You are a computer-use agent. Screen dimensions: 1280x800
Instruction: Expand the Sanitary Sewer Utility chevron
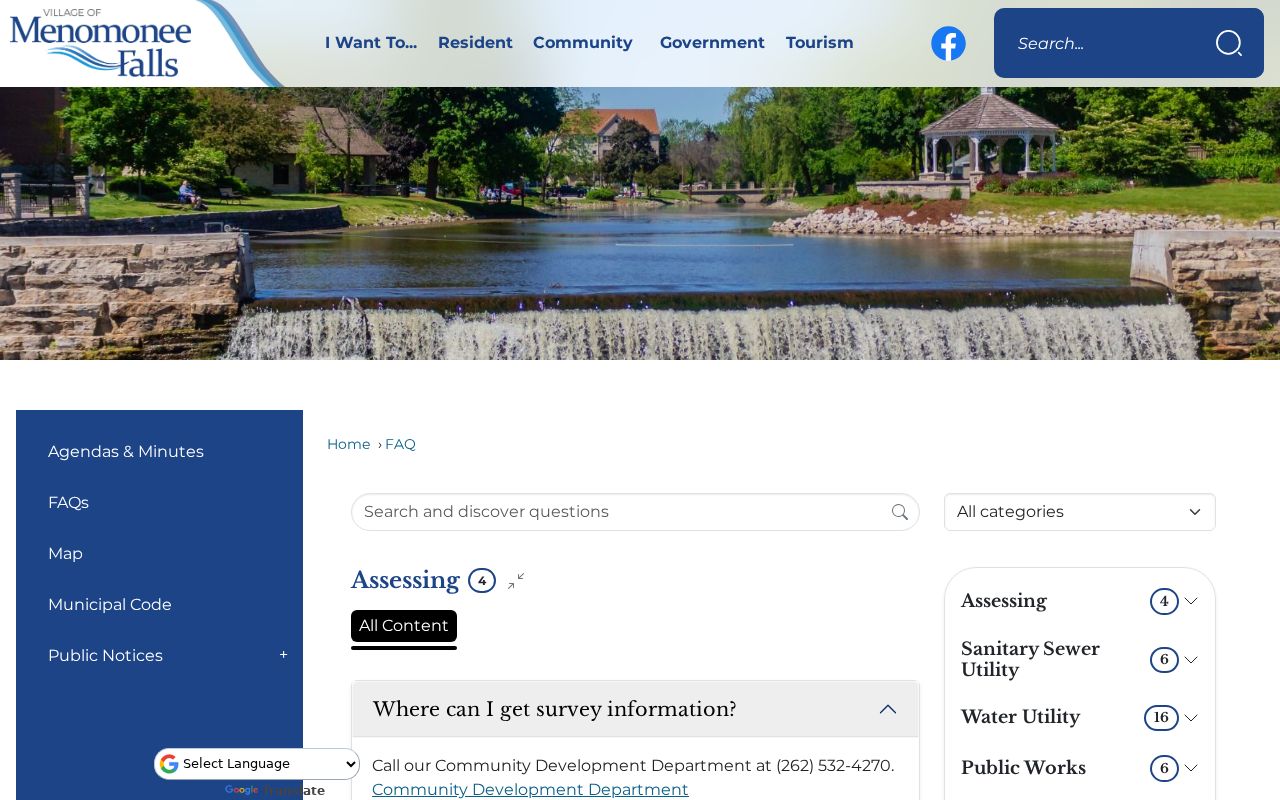coord(1191,660)
